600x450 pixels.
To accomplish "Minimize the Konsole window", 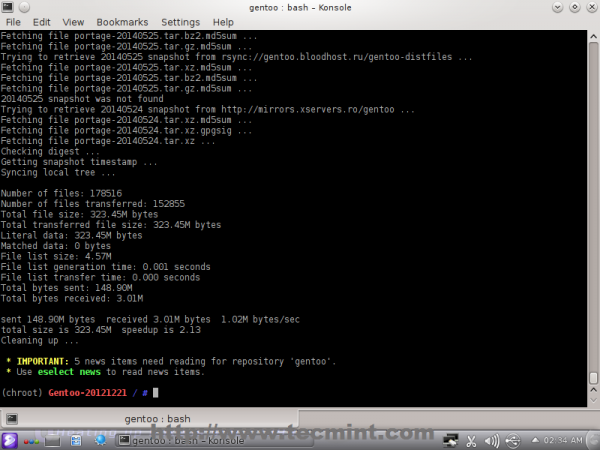I will point(558,7).
